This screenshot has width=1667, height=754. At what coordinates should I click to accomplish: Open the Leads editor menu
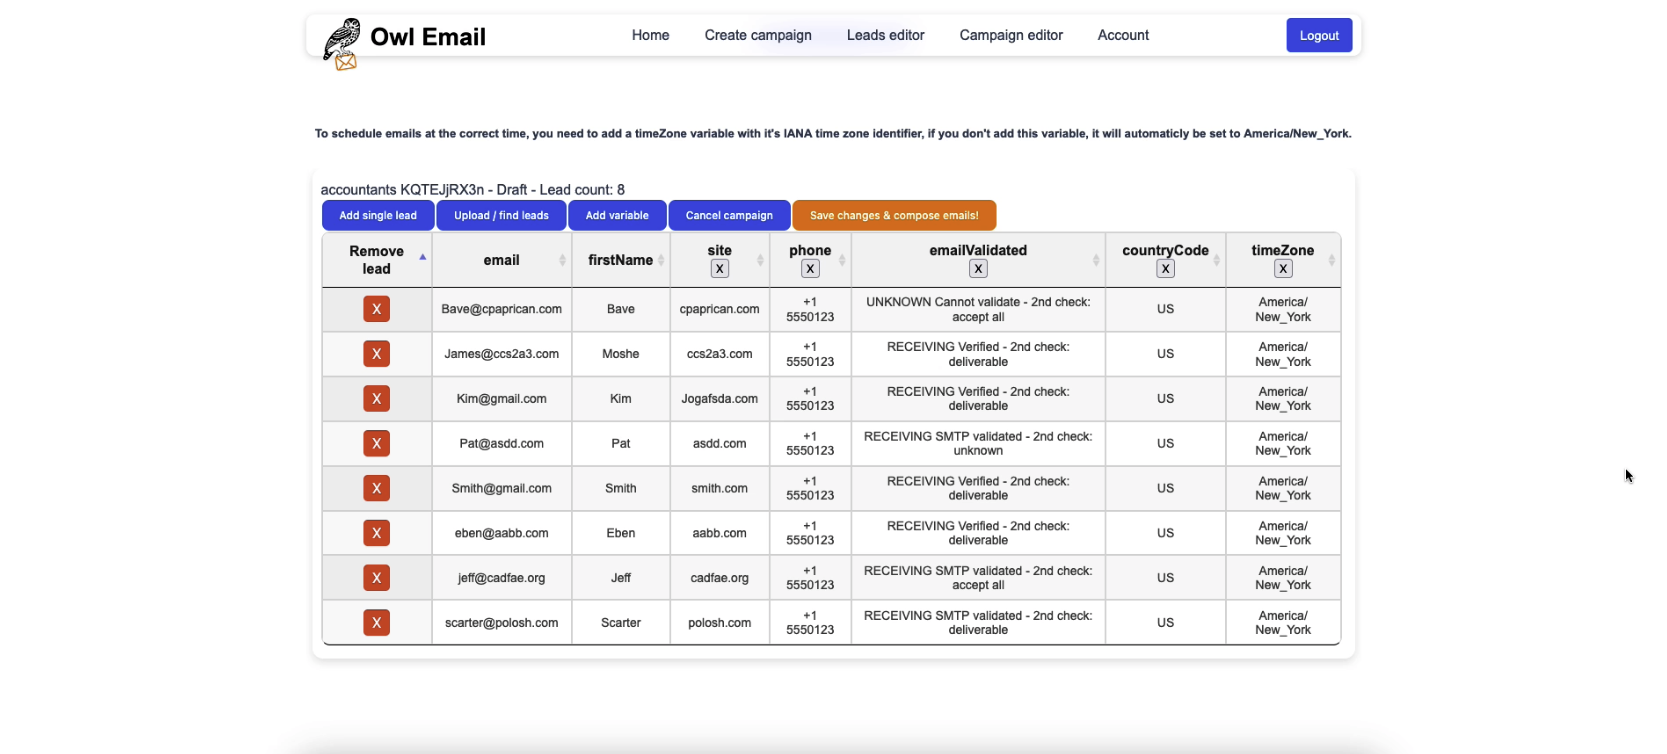pyautogui.click(x=885, y=35)
